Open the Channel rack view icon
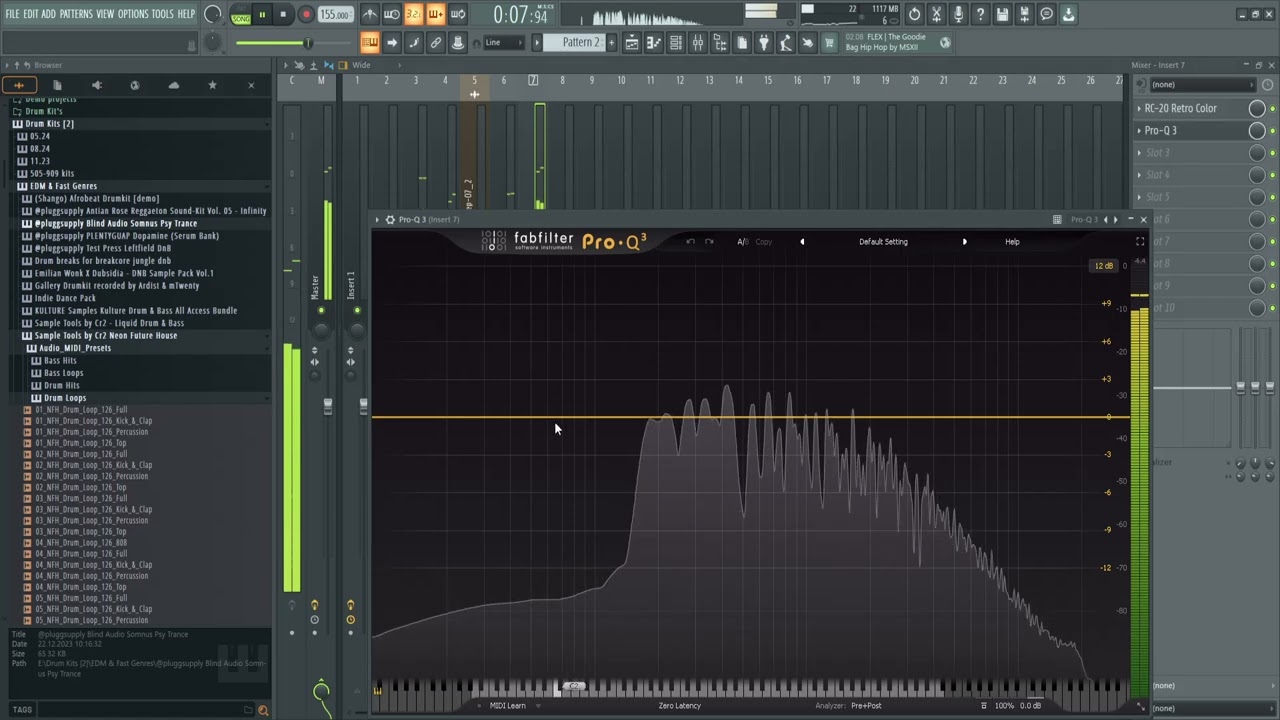 (676, 42)
